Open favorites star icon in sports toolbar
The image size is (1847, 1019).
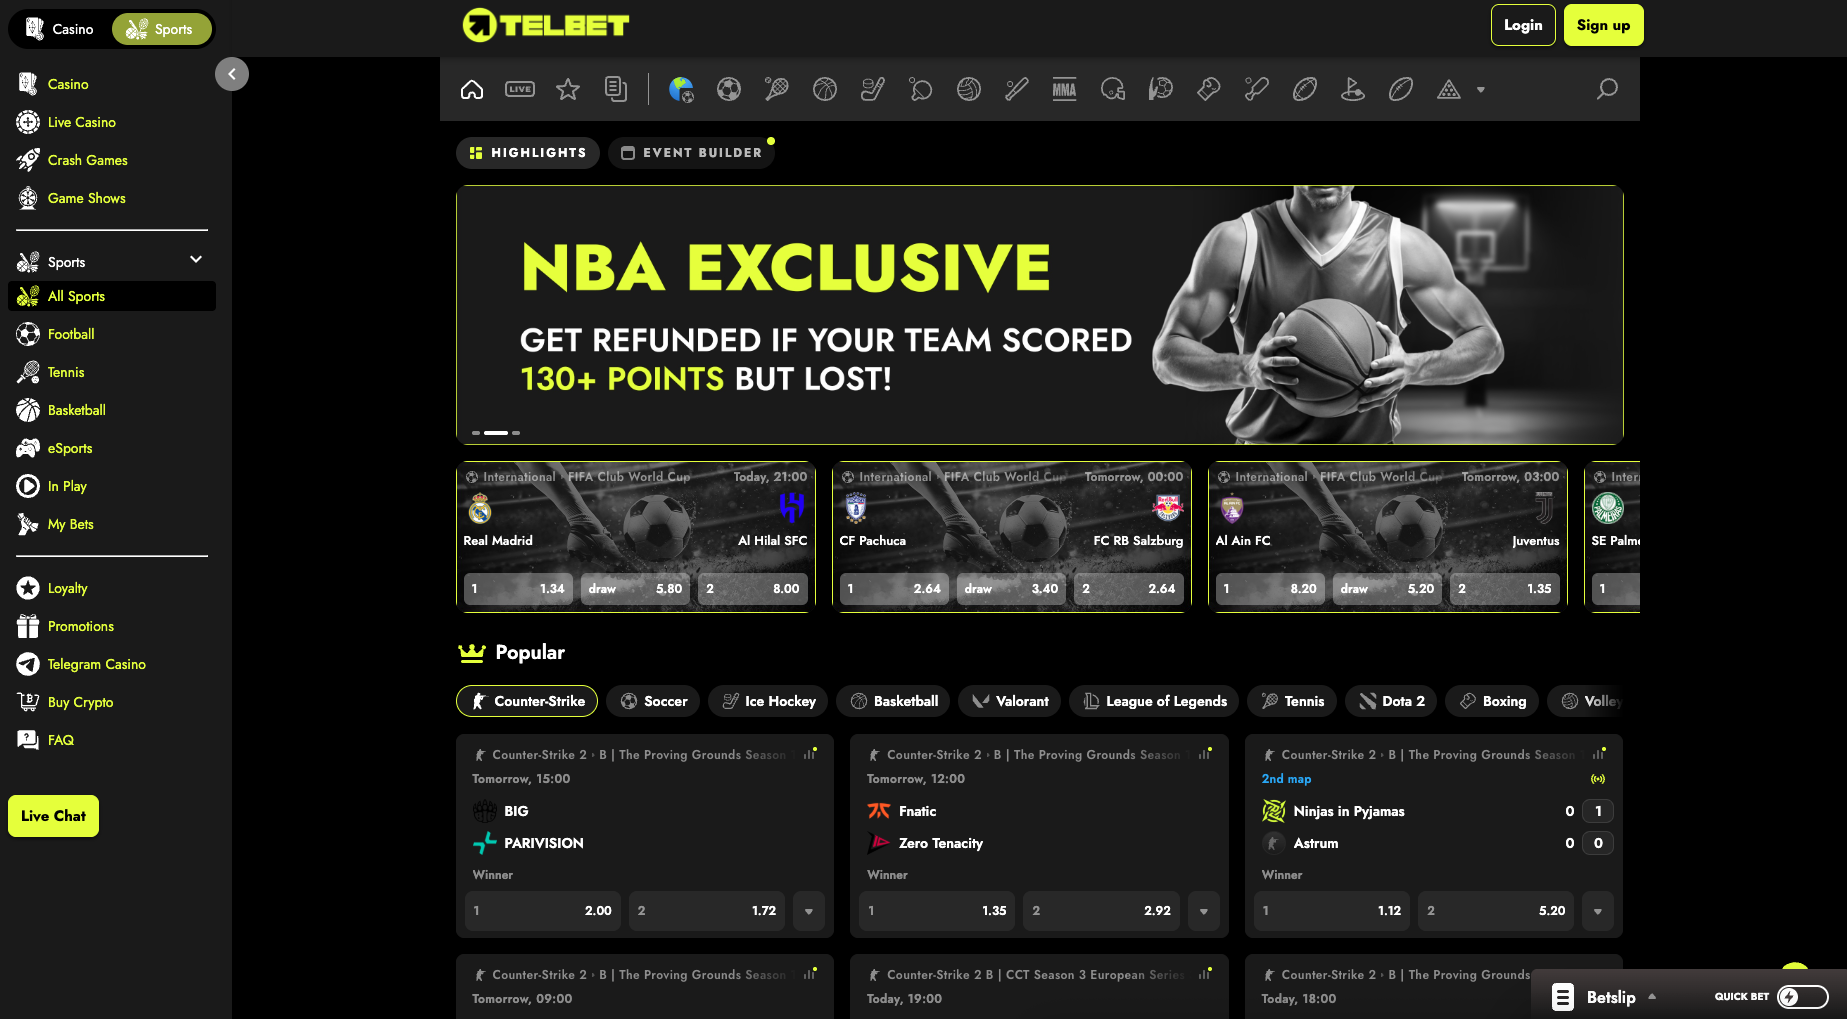pyautogui.click(x=568, y=90)
